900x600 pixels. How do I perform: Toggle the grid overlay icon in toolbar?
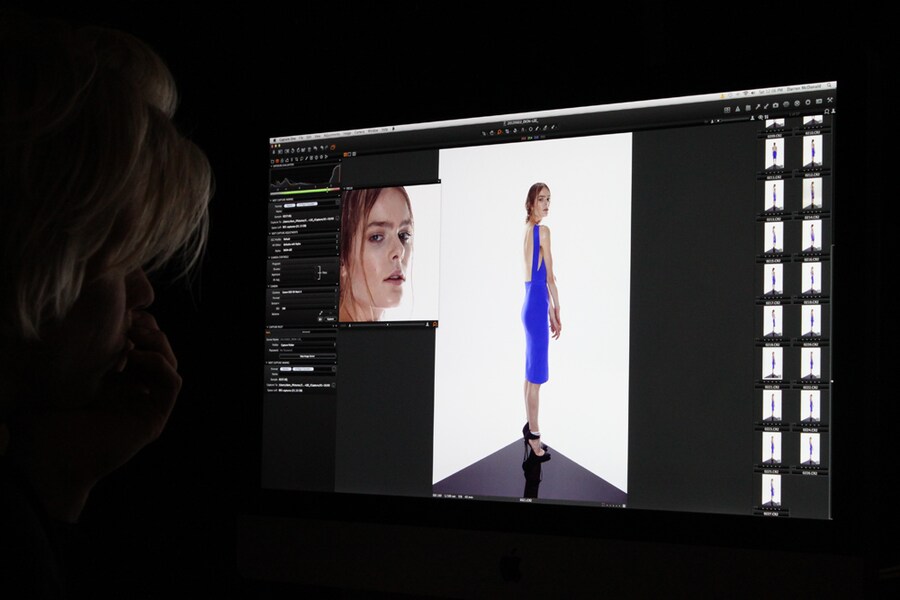748,108
